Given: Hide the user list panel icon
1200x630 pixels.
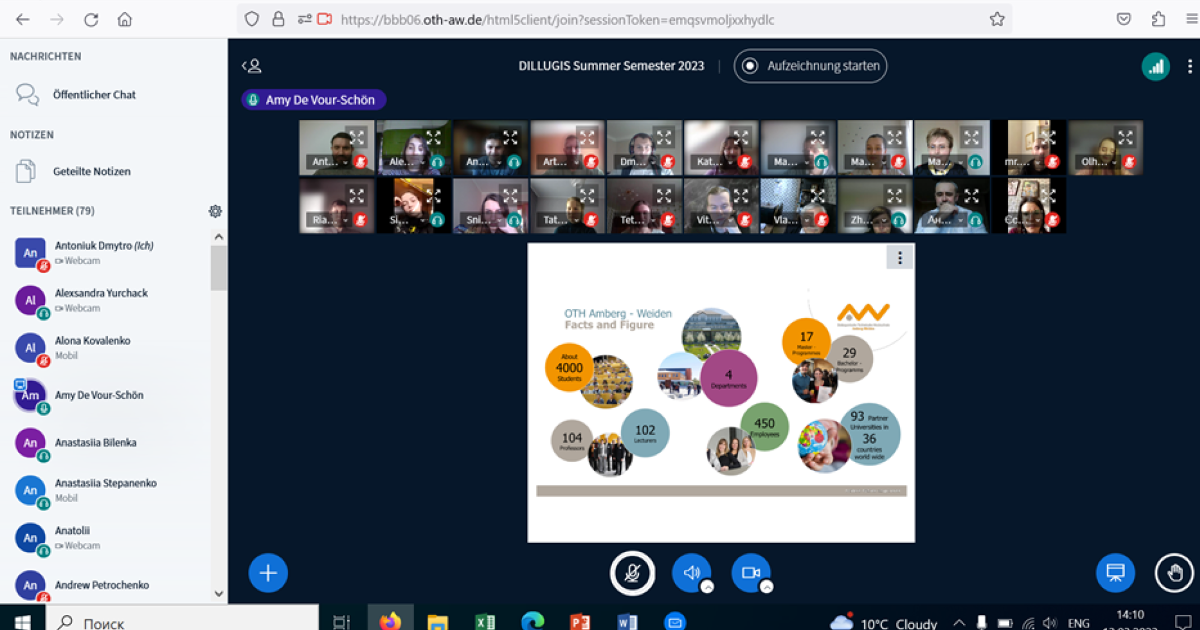Looking at the screenshot, I should pyautogui.click(x=251, y=66).
